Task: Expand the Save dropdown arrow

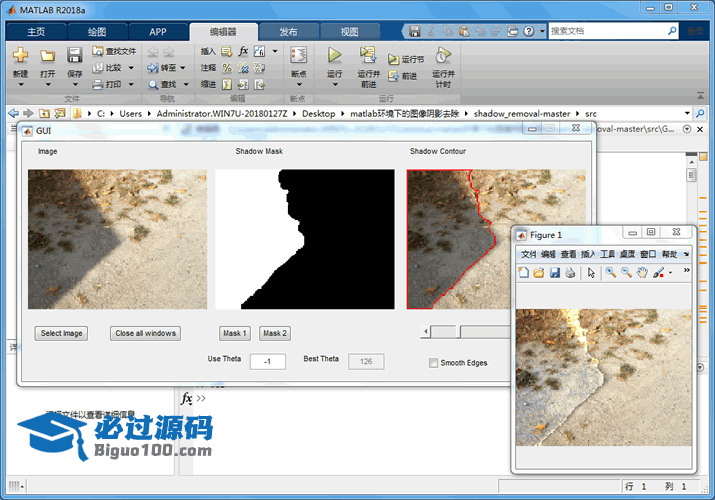Action: (x=75, y=84)
